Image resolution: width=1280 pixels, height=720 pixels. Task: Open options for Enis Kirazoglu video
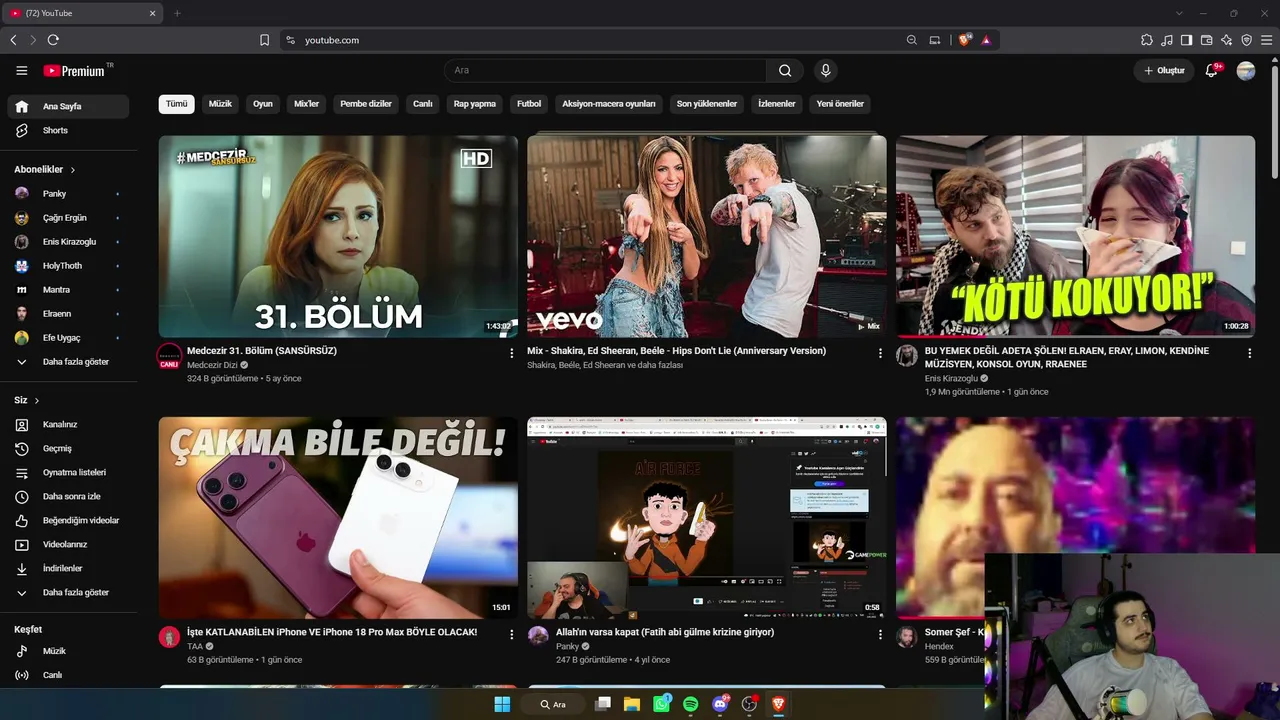point(1249,353)
